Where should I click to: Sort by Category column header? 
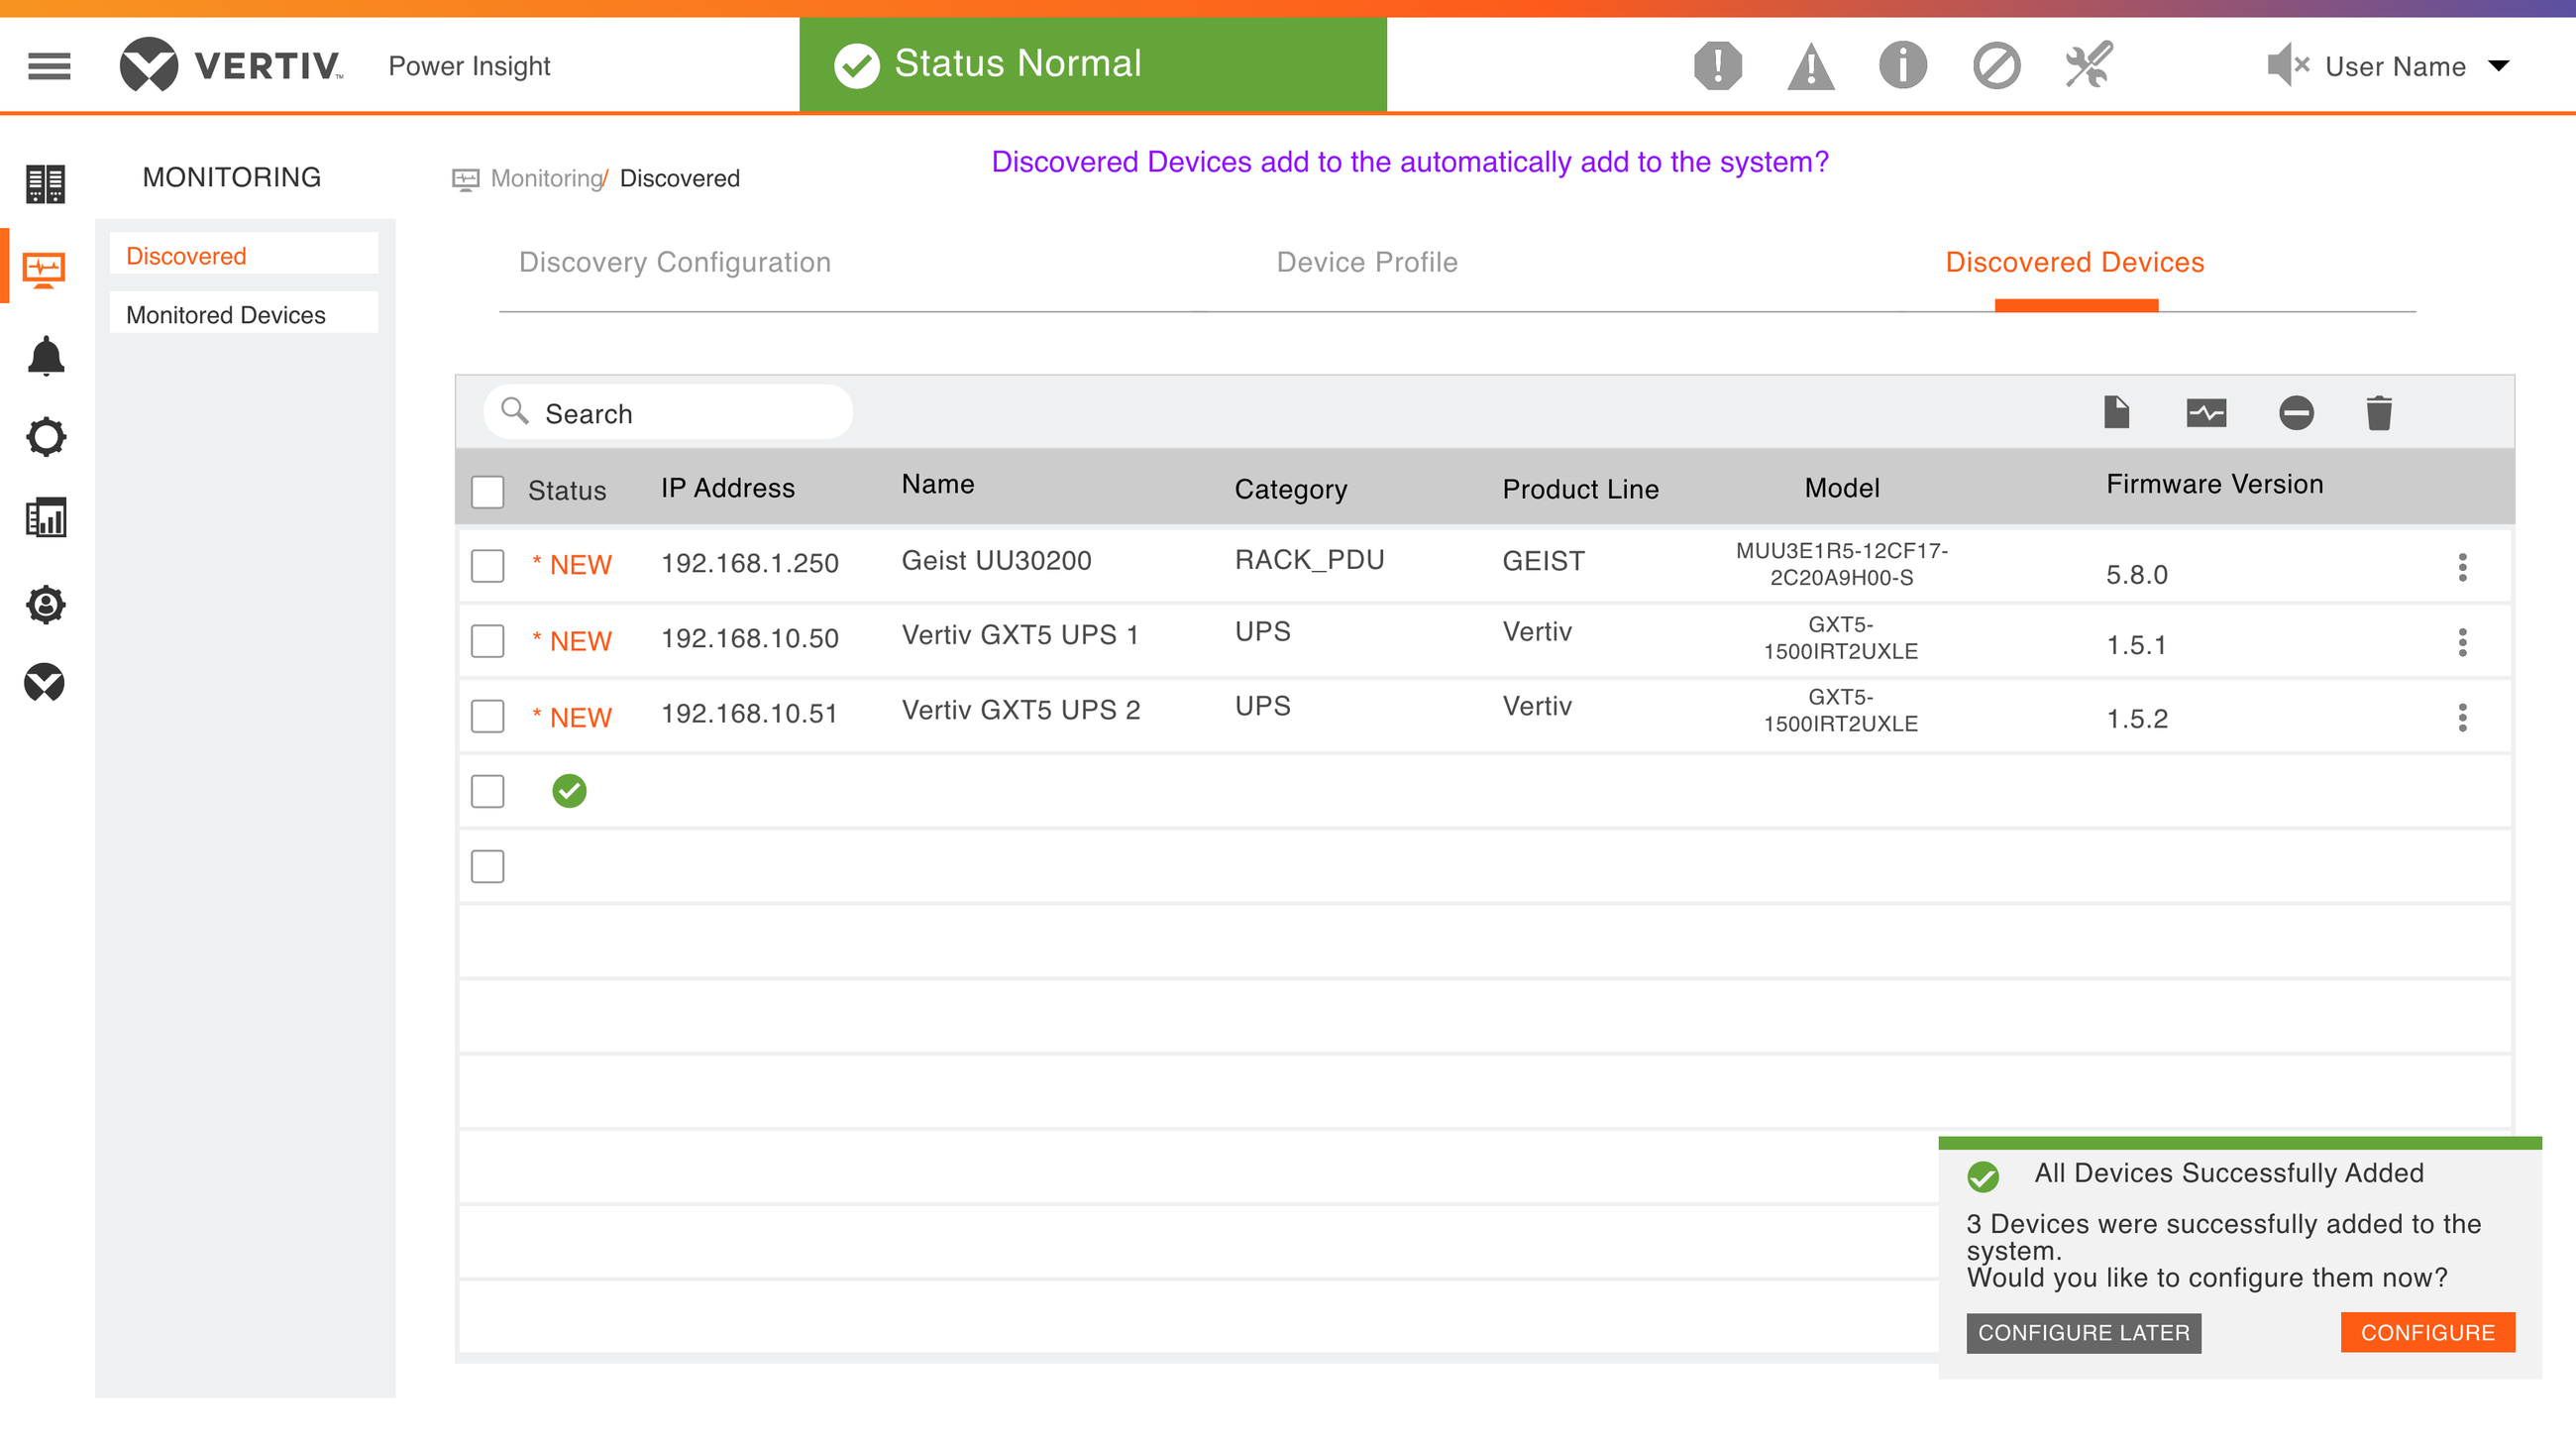(1291, 490)
